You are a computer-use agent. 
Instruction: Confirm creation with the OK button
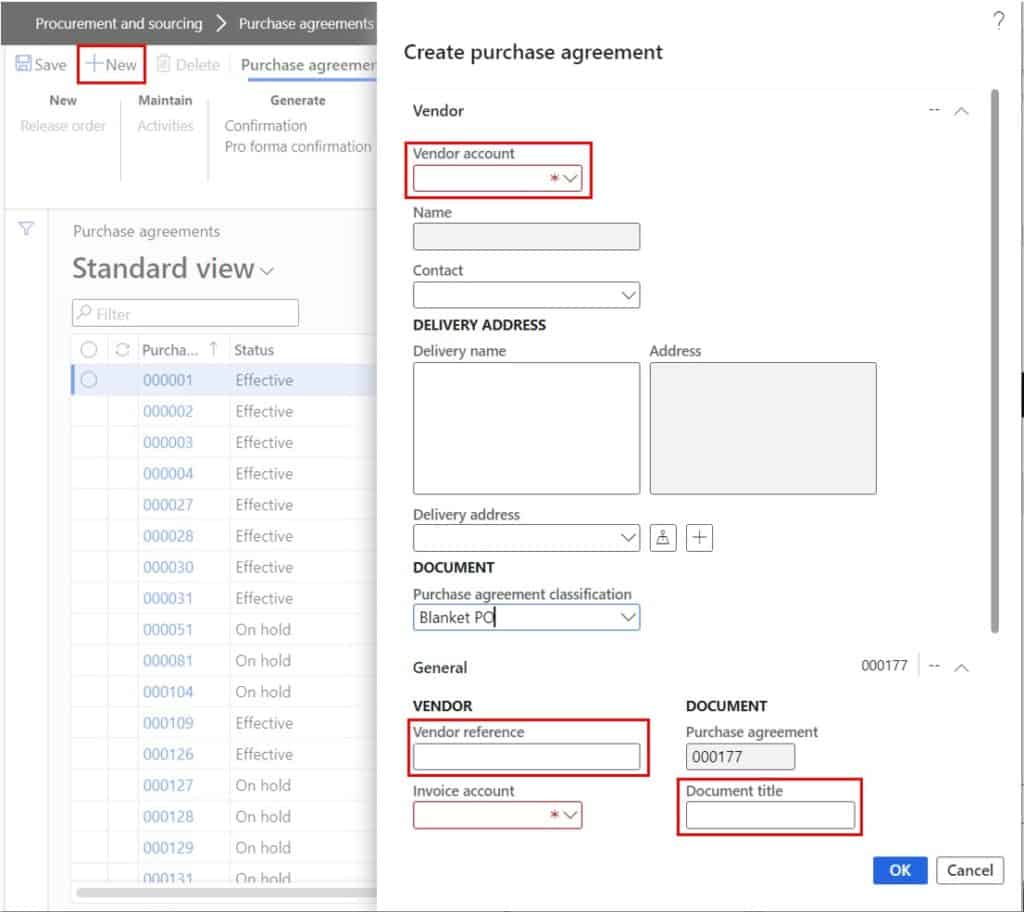[898, 870]
